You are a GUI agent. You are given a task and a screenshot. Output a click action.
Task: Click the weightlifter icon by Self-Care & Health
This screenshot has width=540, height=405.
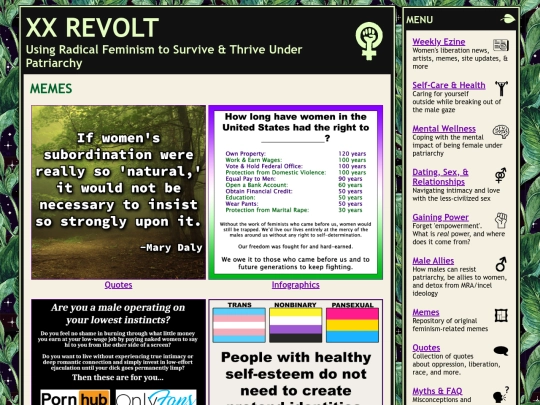coord(501,88)
